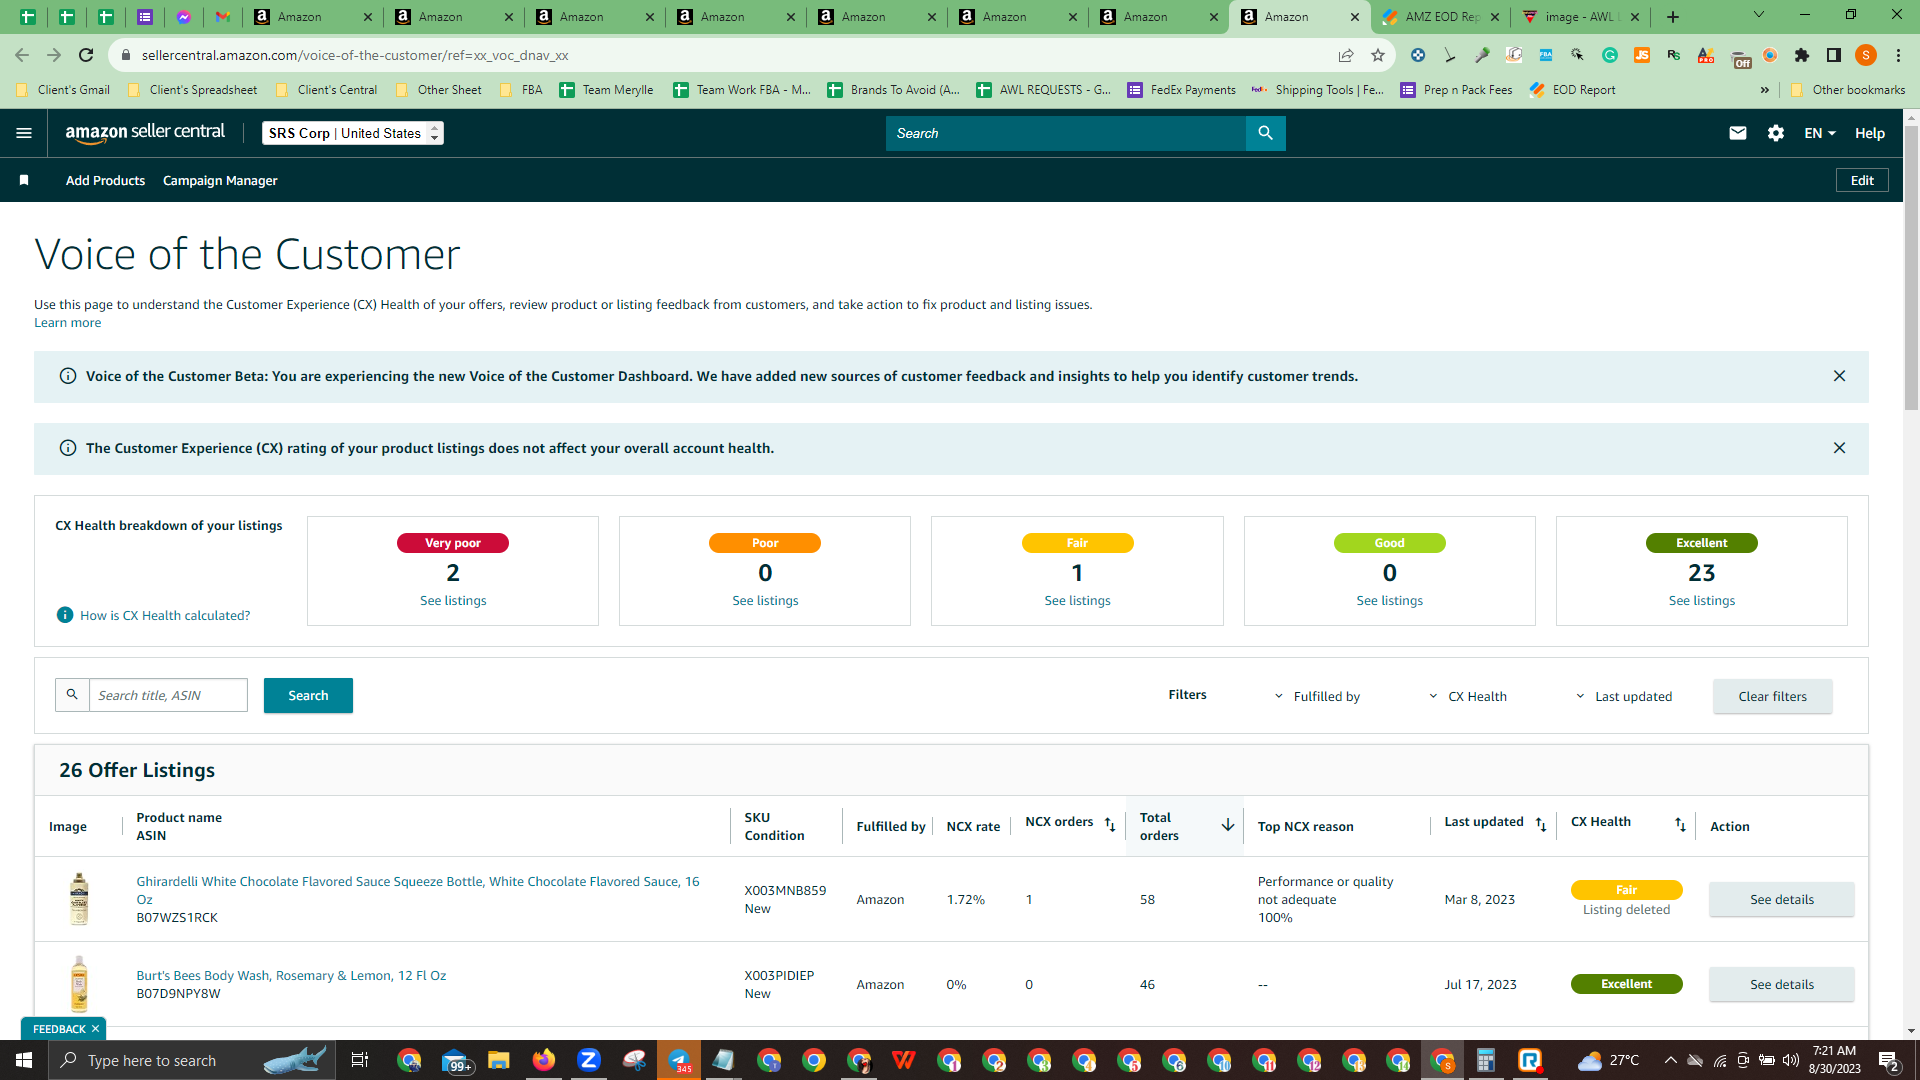Open the Other bookmarks folder
This screenshot has width=1920, height=1080.
point(1848,90)
